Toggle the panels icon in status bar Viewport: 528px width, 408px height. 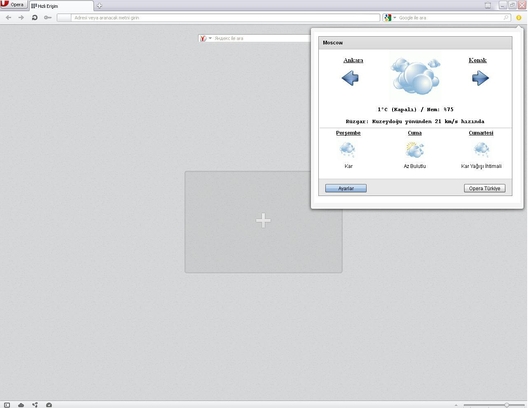pyautogui.click(x=7, y=405)
